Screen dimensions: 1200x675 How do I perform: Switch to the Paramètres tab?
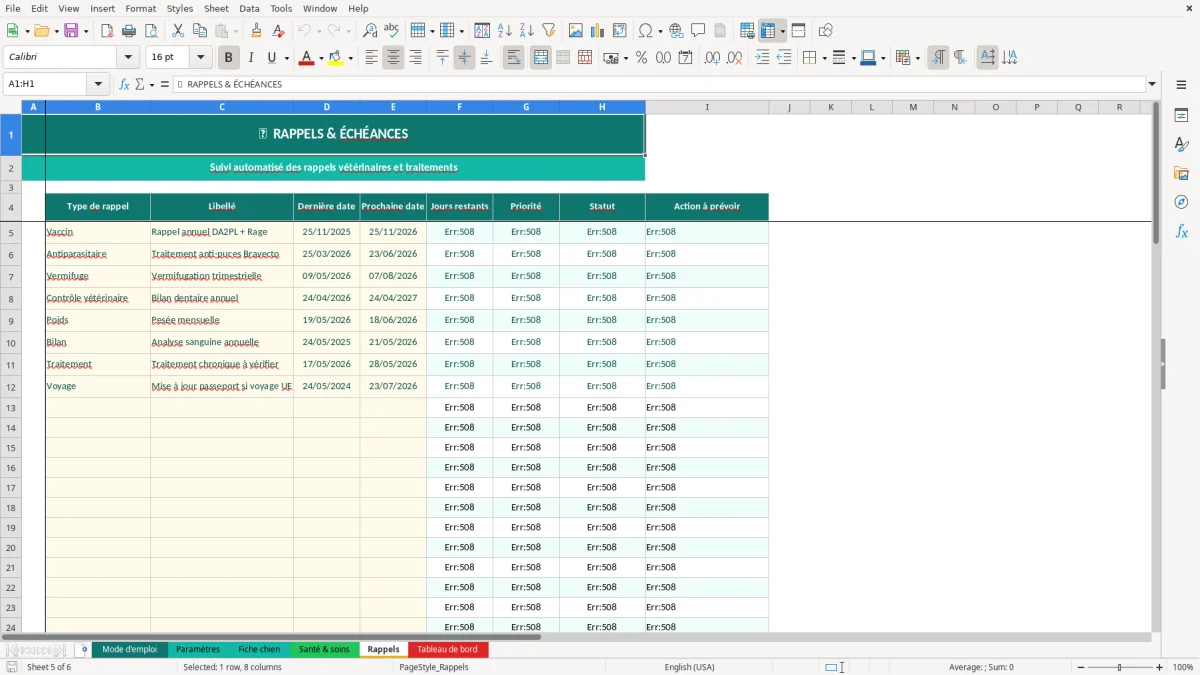(198, 649)
